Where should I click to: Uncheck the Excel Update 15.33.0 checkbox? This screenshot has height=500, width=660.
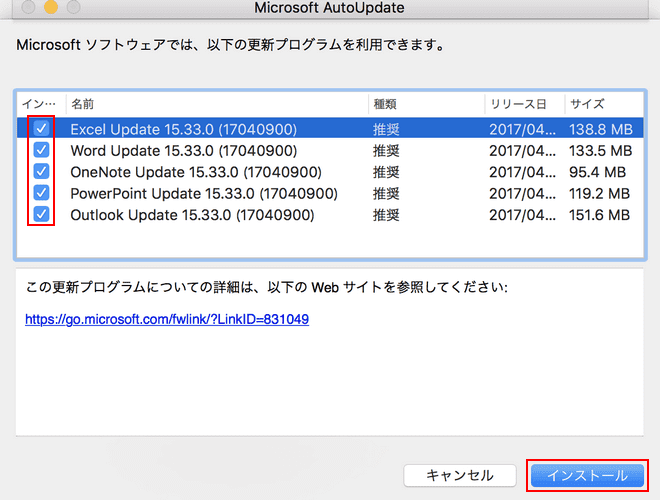click(41, 128)
